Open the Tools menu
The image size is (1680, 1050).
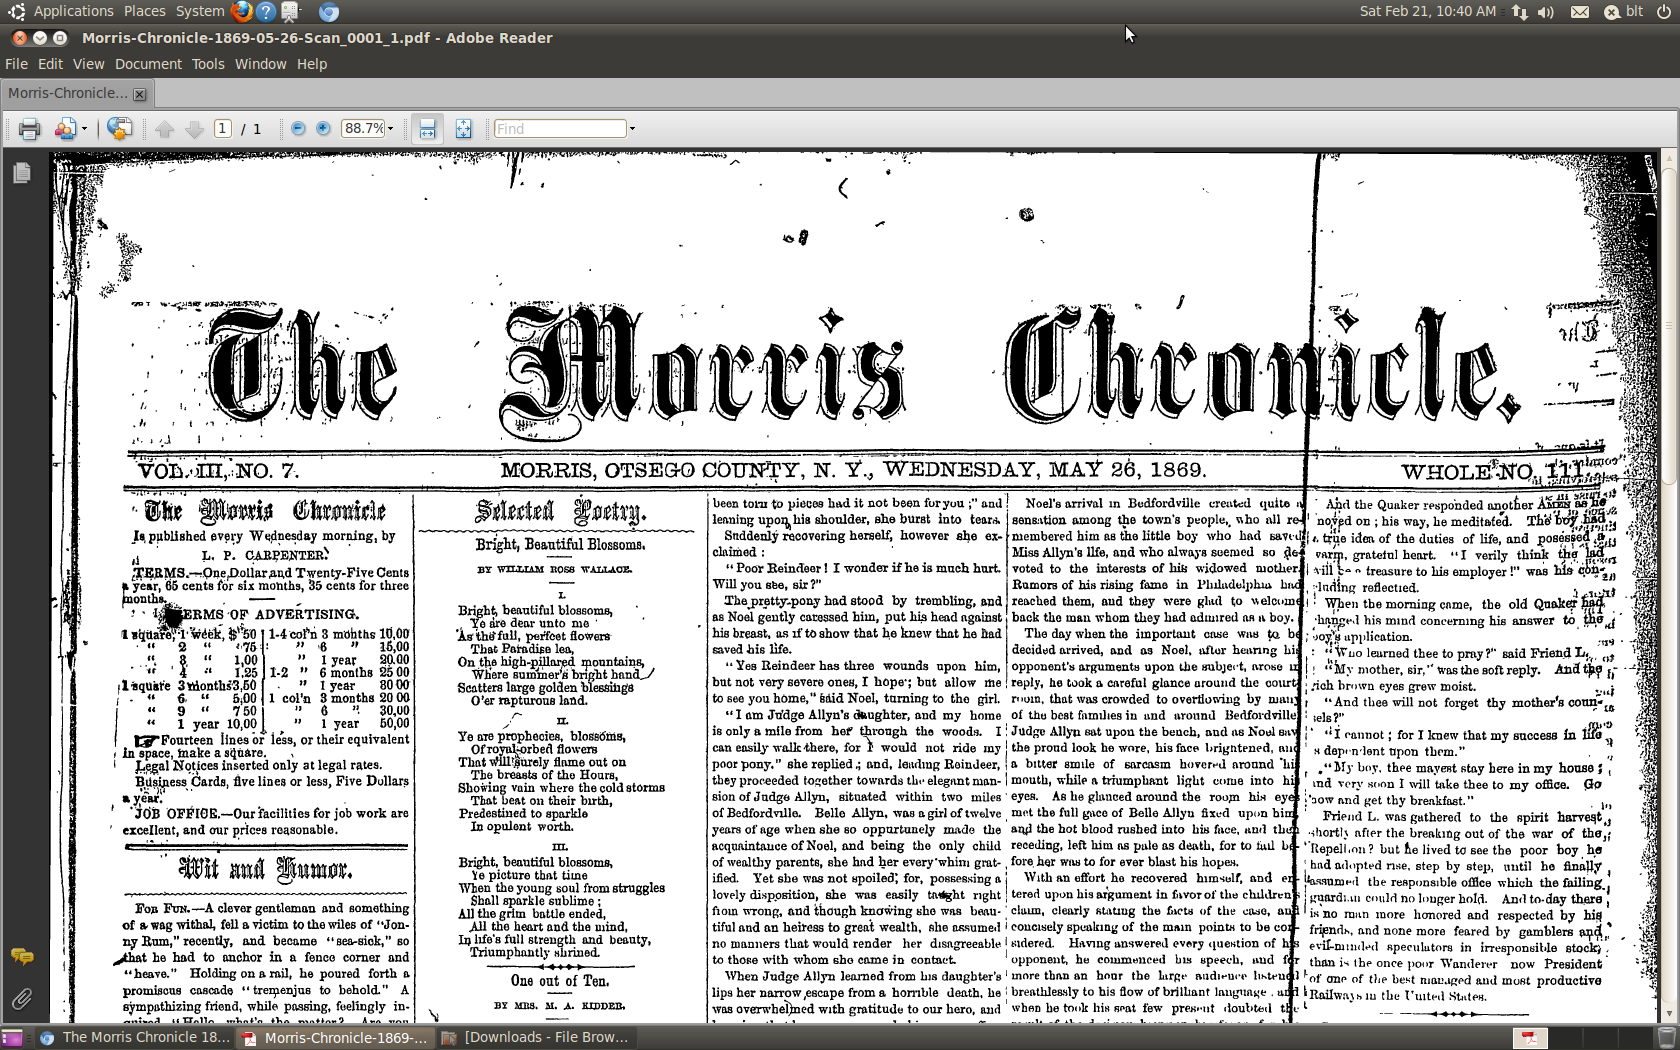click(x=208, y=64)
